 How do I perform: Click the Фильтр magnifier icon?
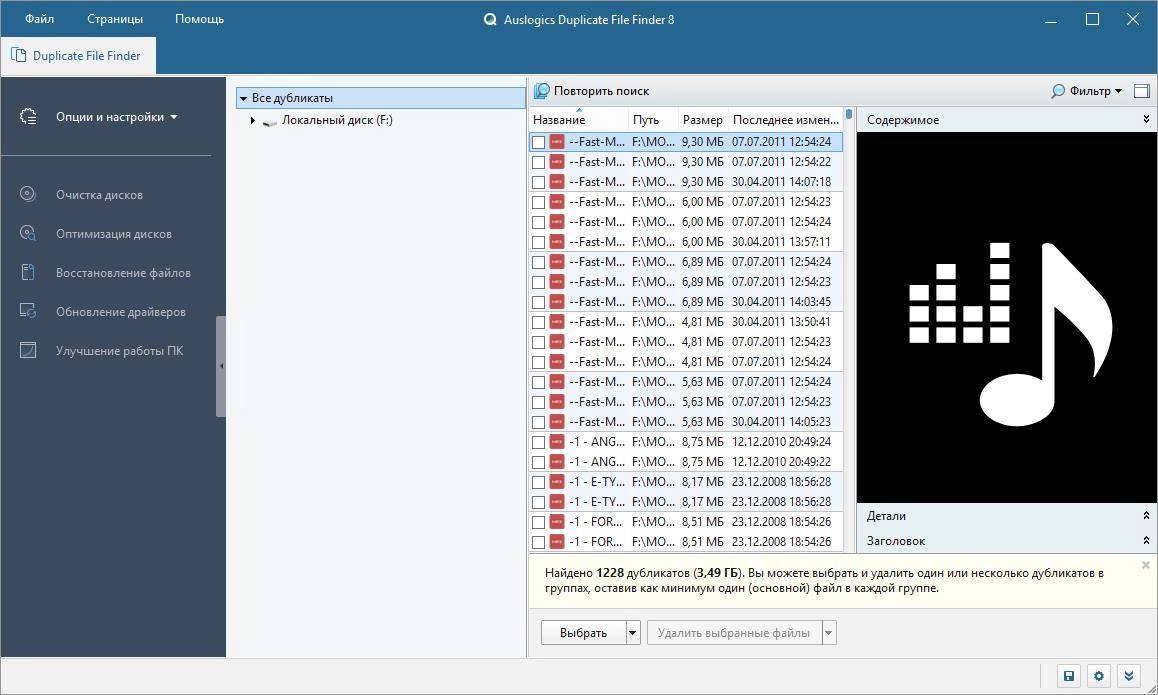1058,91
